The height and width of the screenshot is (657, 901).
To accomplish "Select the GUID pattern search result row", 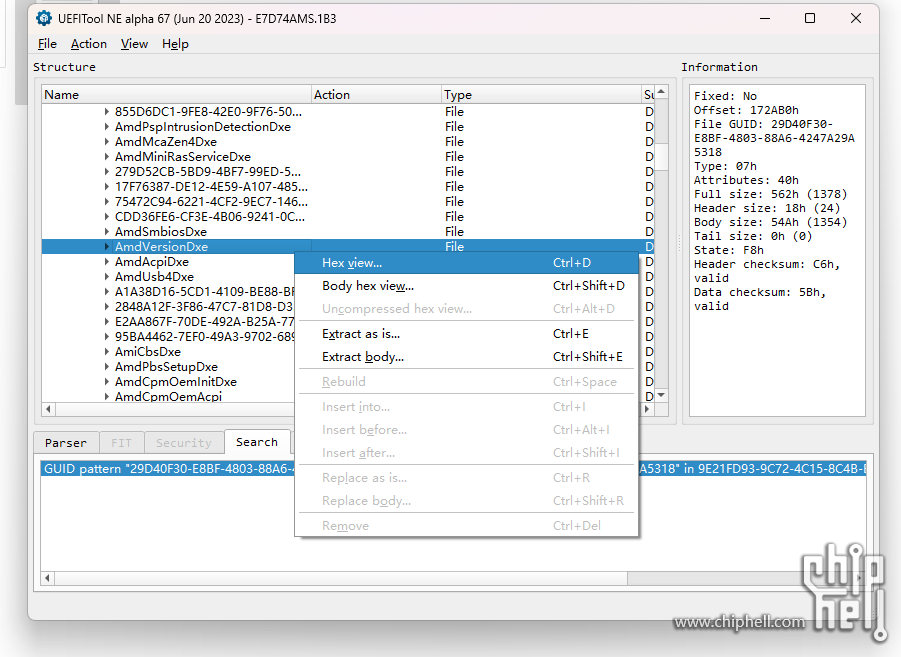I will (453, 468).
